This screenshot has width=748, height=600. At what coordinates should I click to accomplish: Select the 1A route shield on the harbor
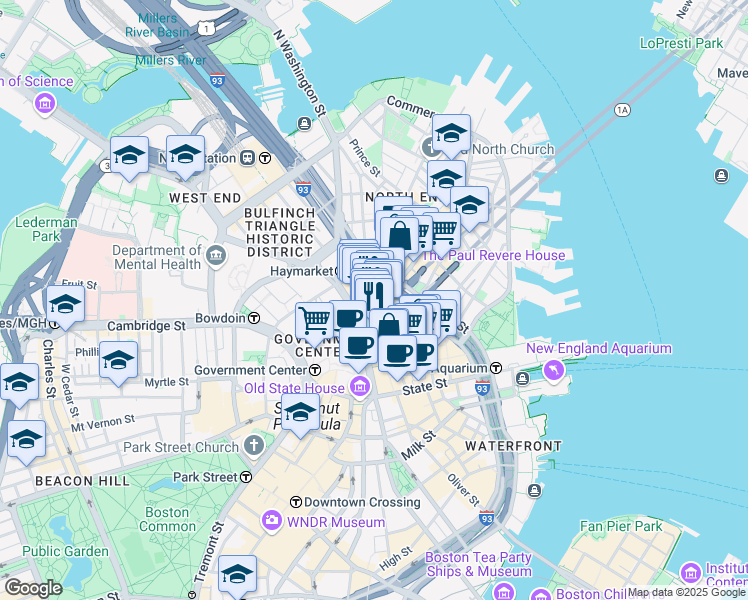pos(622,111)
